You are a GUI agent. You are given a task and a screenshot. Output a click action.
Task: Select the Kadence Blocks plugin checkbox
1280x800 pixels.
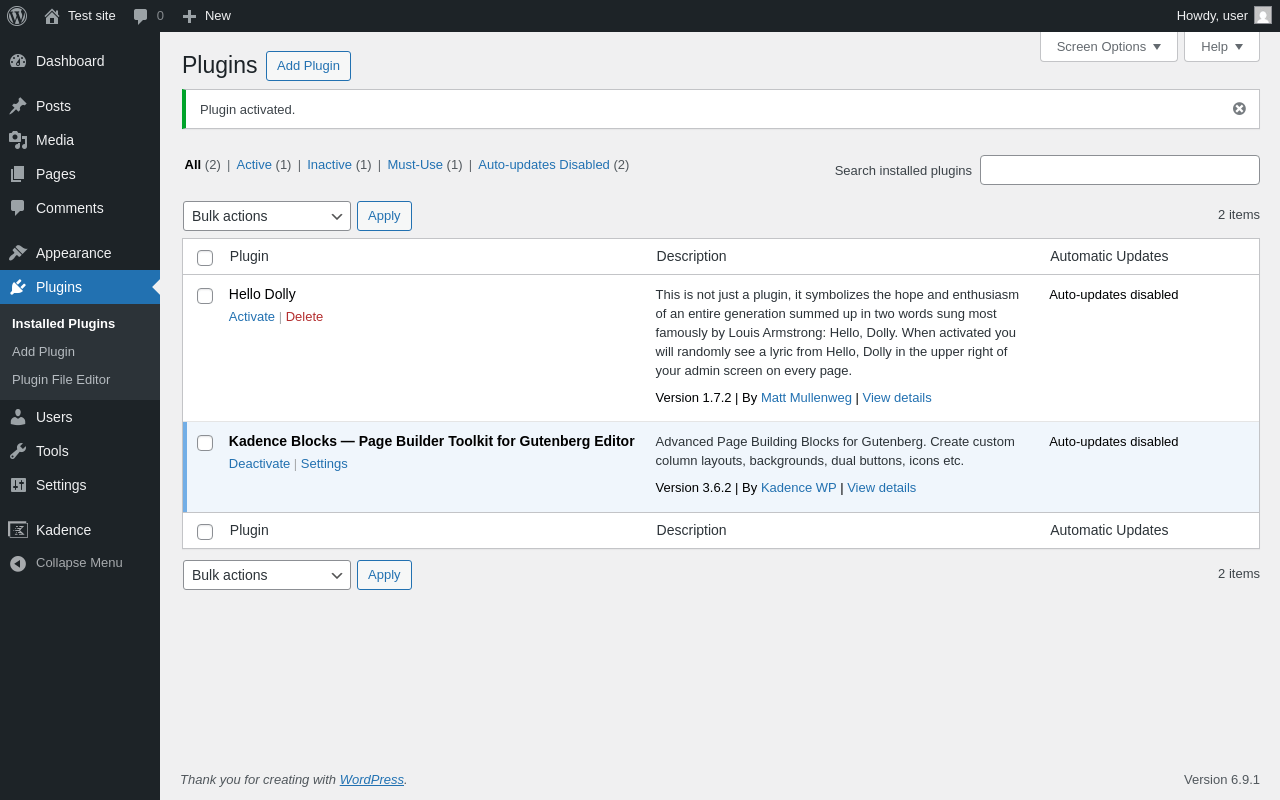point(205,443)
